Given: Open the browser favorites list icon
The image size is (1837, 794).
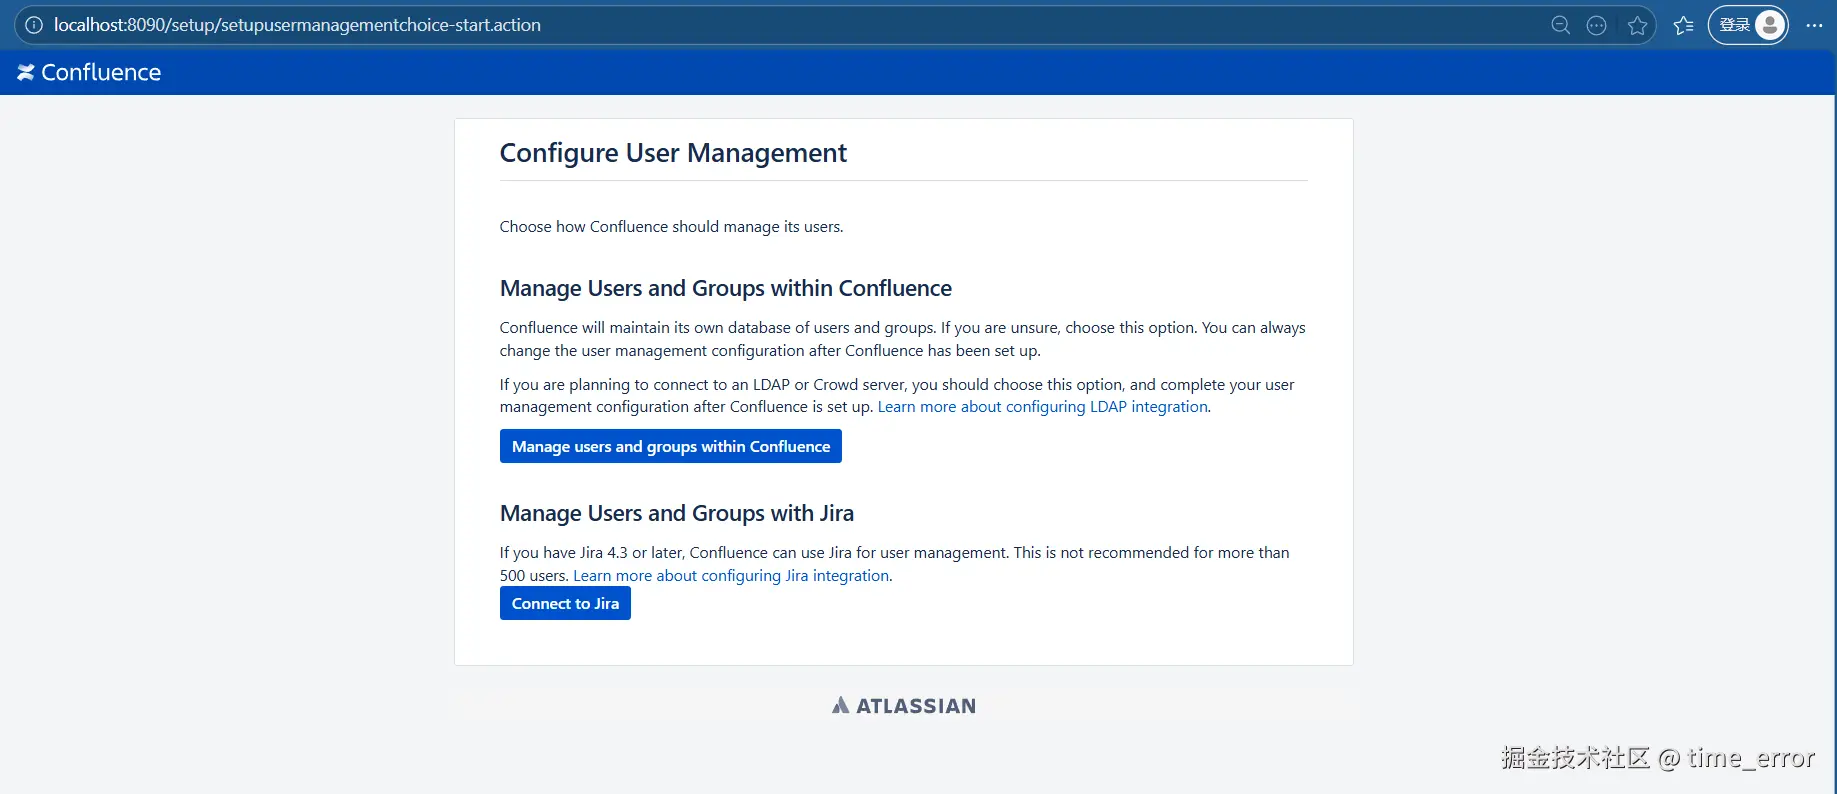Looking at the screenshot, I should click(1684, 25).
